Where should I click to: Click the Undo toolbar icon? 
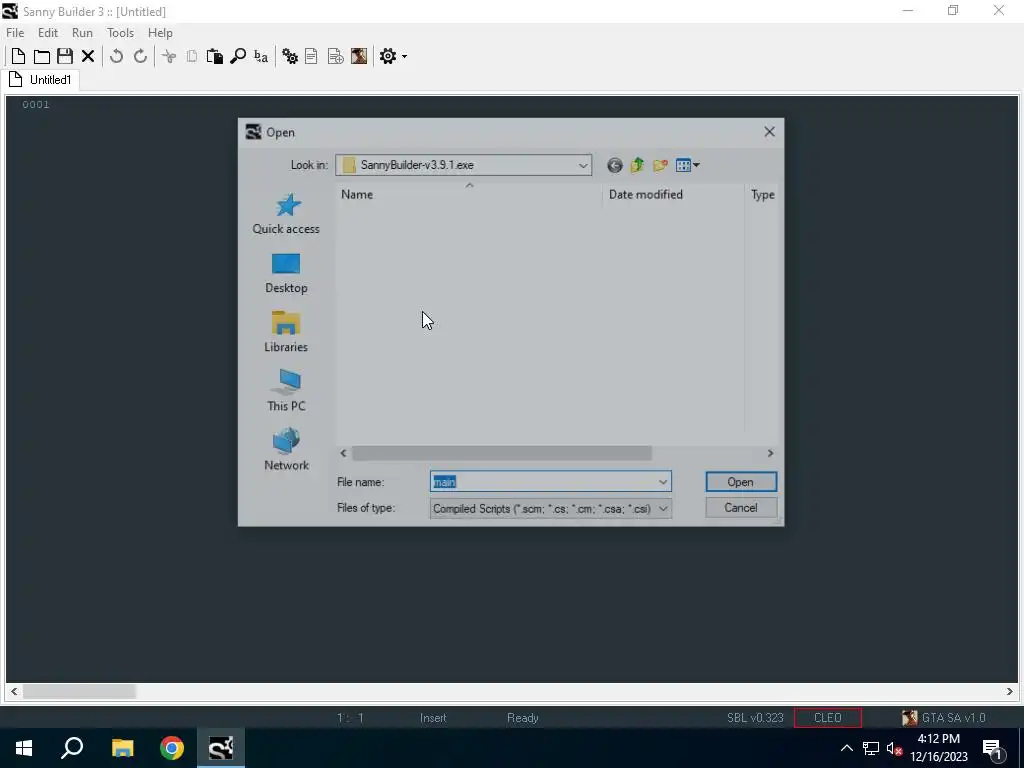point(116,56)
